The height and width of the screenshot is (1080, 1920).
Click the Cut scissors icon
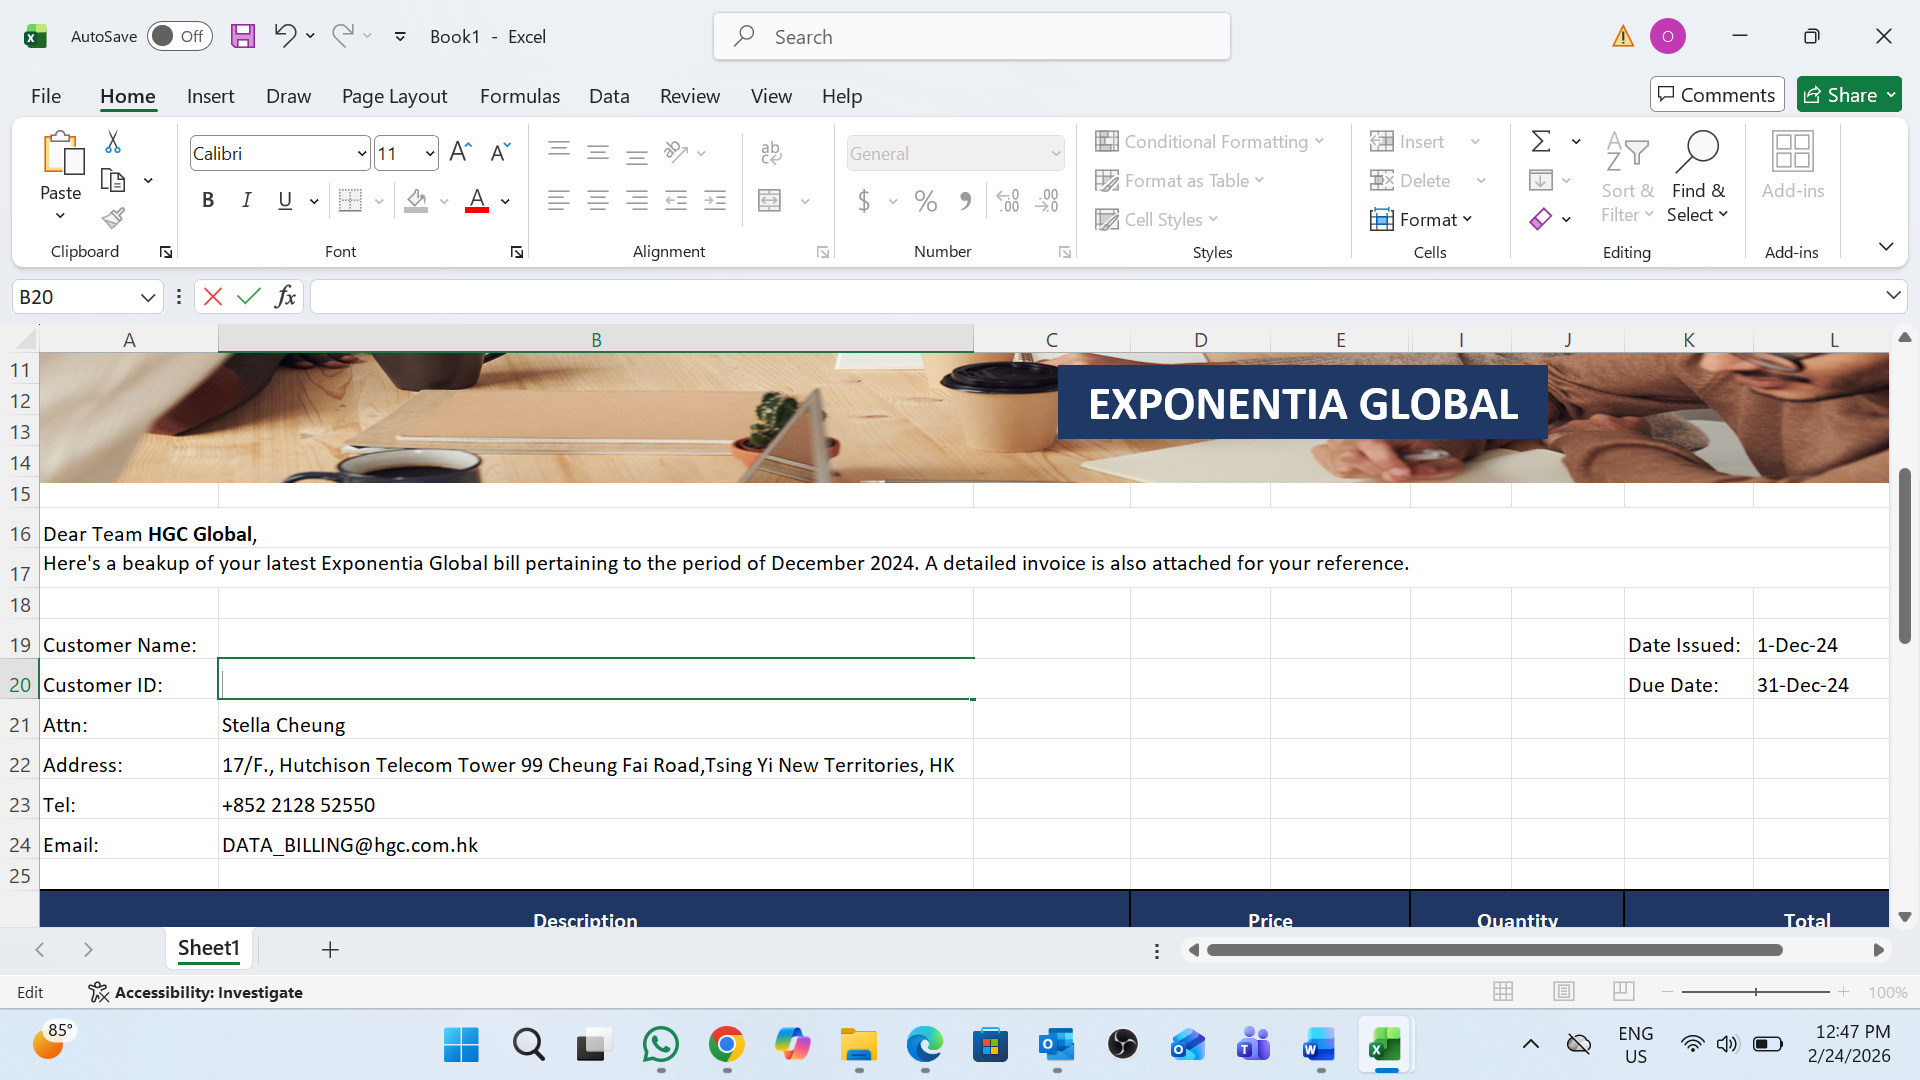[113, 142]
